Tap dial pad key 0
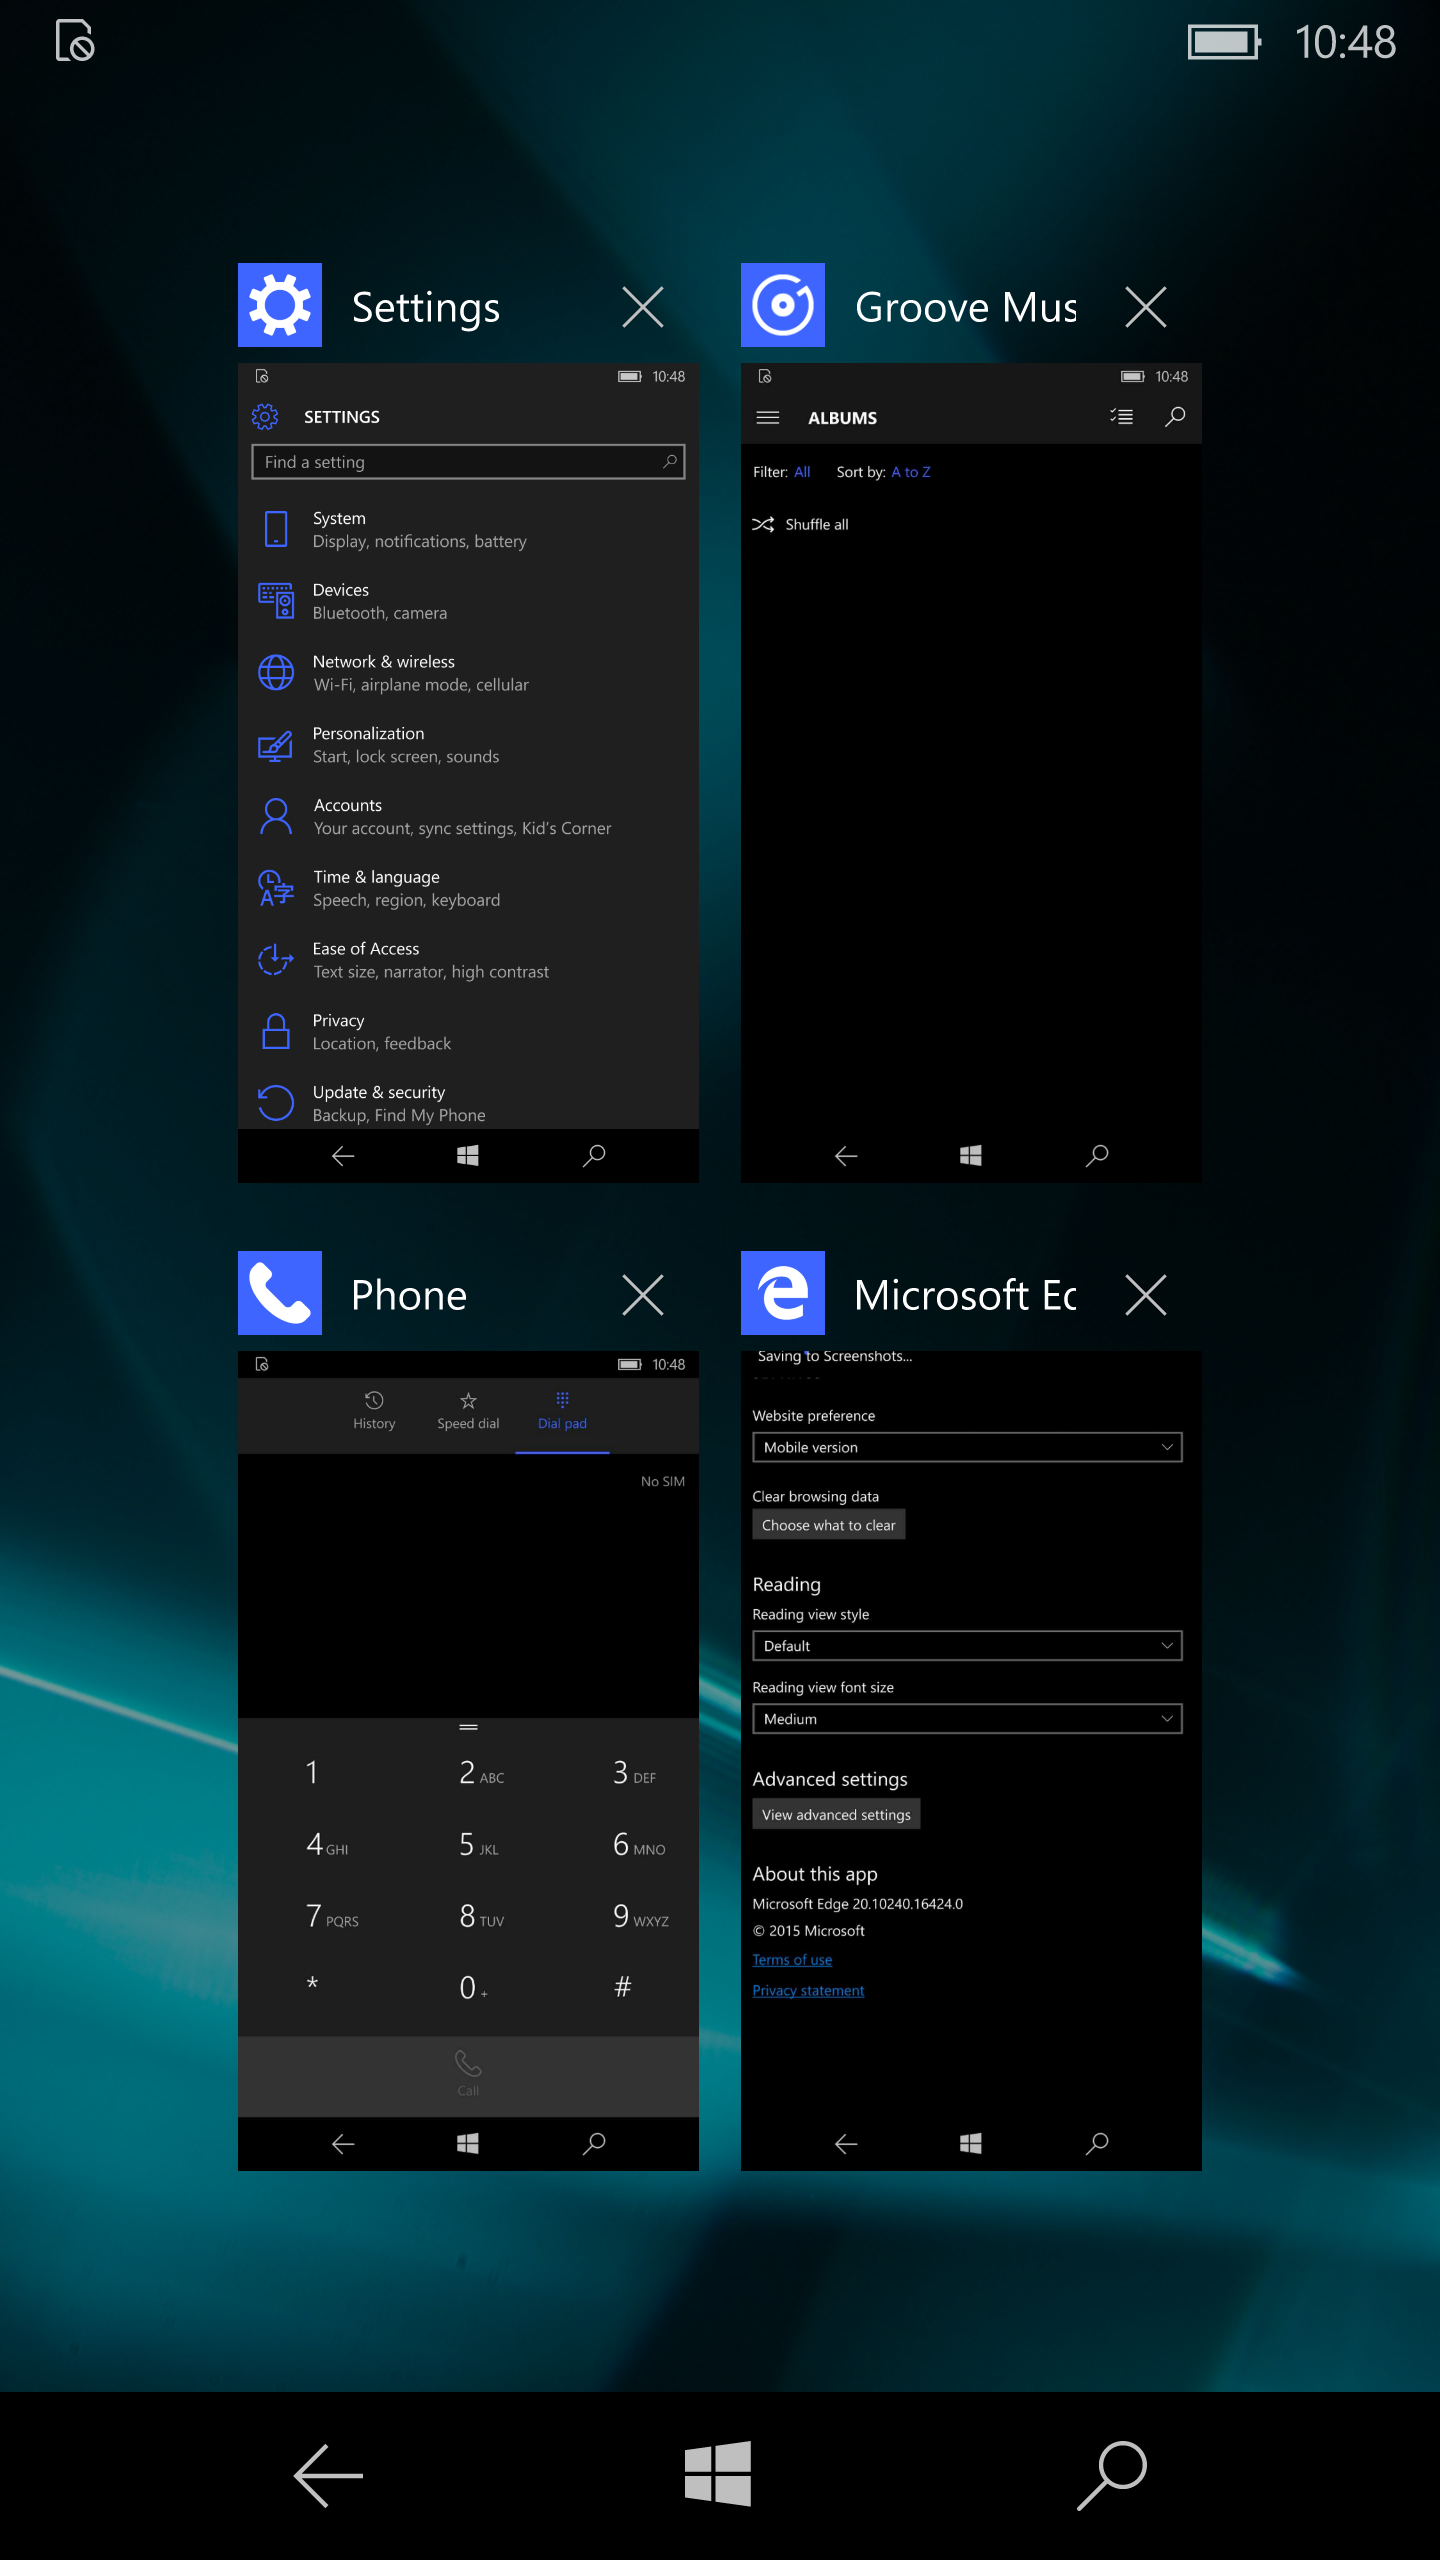This screenshot has height=2560, width=1440. [x=472, y=1987]
